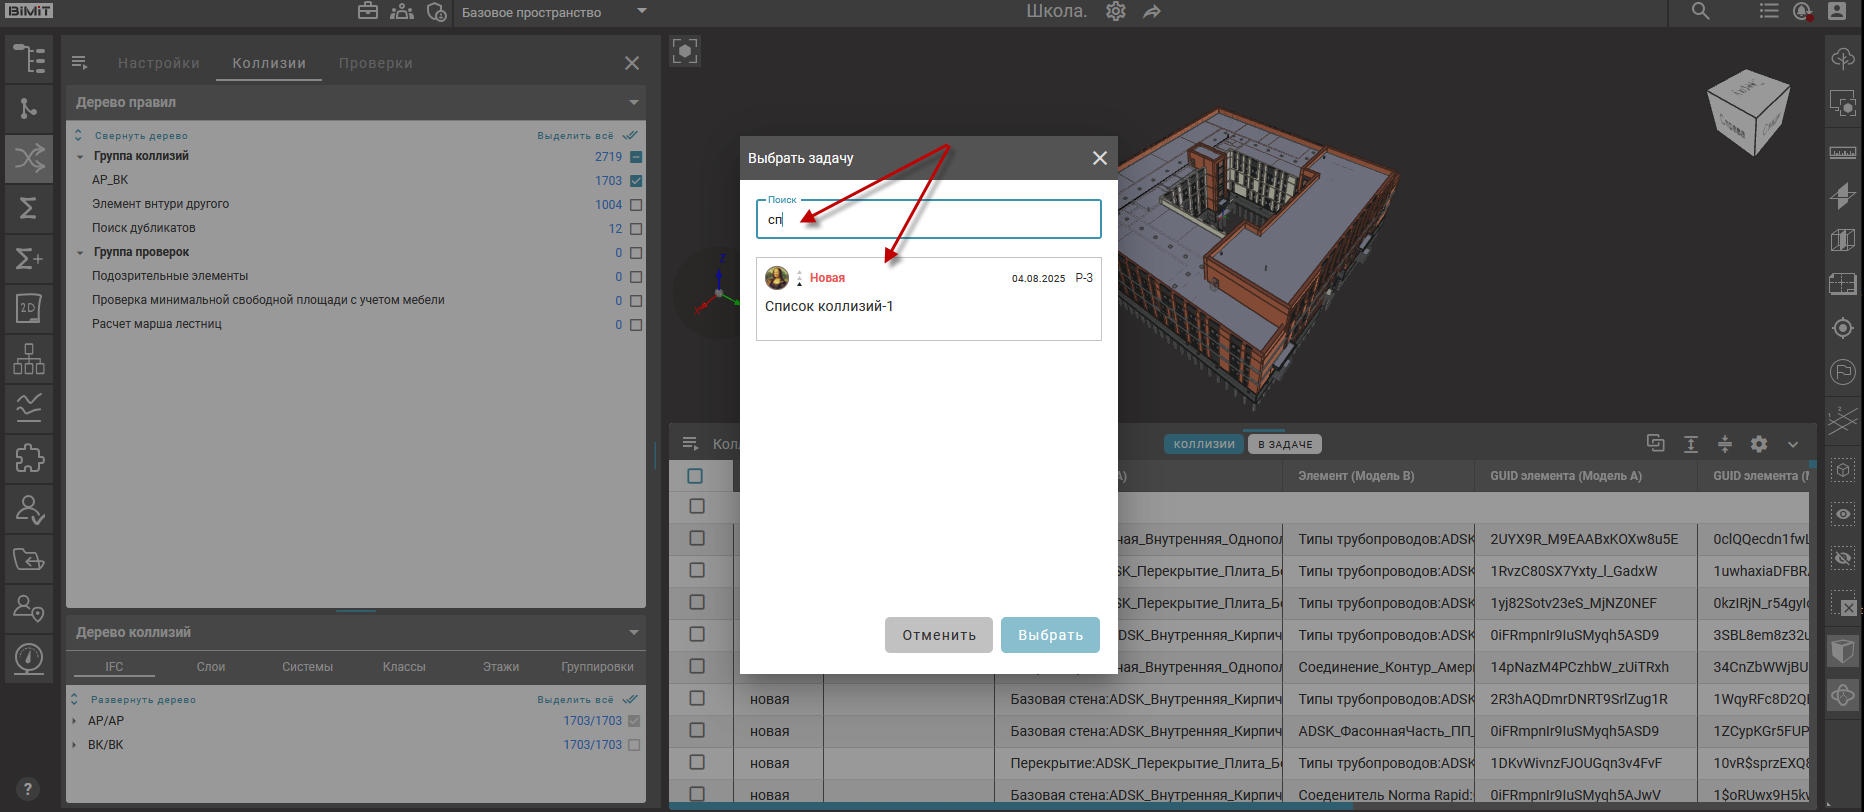The height and width of the screenshot is (812, 1864).
Task: Click the fit-to-view icon in viewport corner
Action: click(685, 51)
